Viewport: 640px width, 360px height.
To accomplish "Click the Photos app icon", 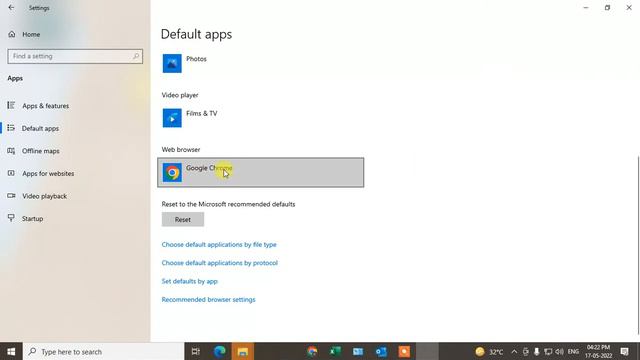I will (172, 63).
